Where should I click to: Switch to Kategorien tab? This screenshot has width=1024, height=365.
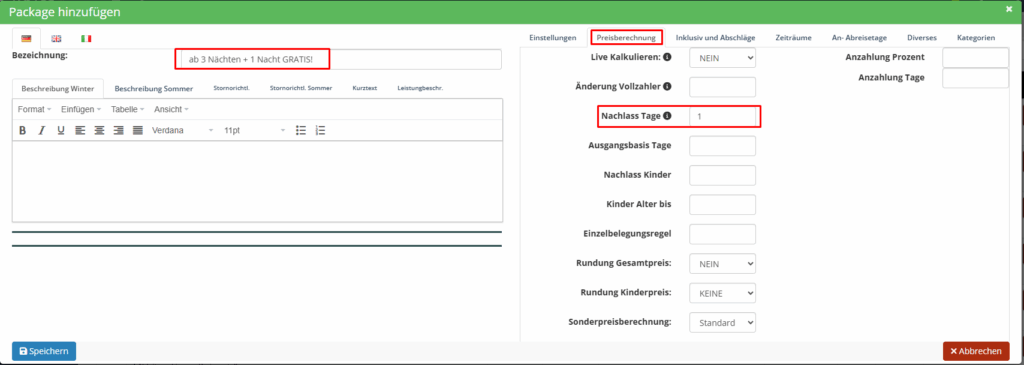tap(976, 38)
